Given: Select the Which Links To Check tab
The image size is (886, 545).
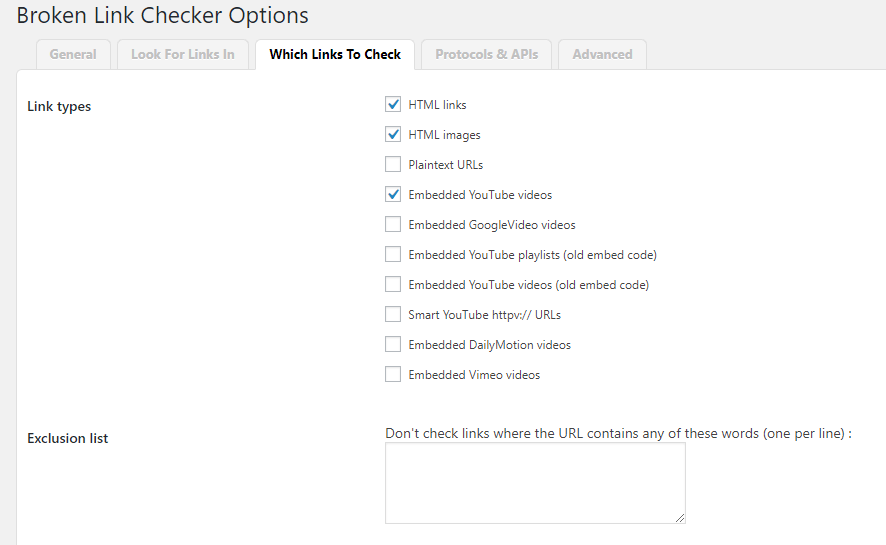Looking at the screenshot, I should (x=335, y=54).
